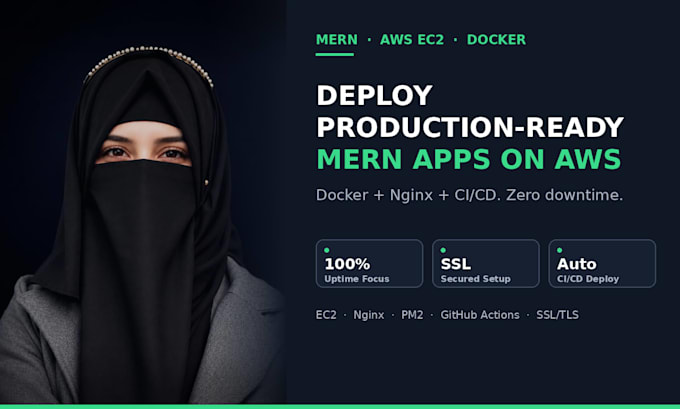Select the 100% Uptime Focus card
The image size is (680, 409).
(369, 263)
